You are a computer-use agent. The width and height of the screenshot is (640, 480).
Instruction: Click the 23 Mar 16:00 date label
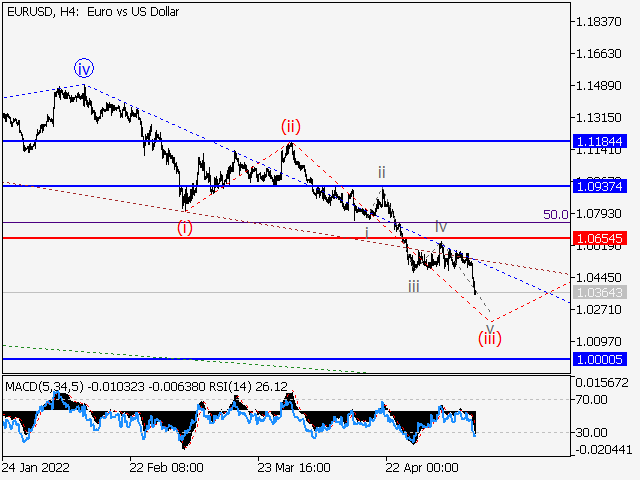coord(294,467)
